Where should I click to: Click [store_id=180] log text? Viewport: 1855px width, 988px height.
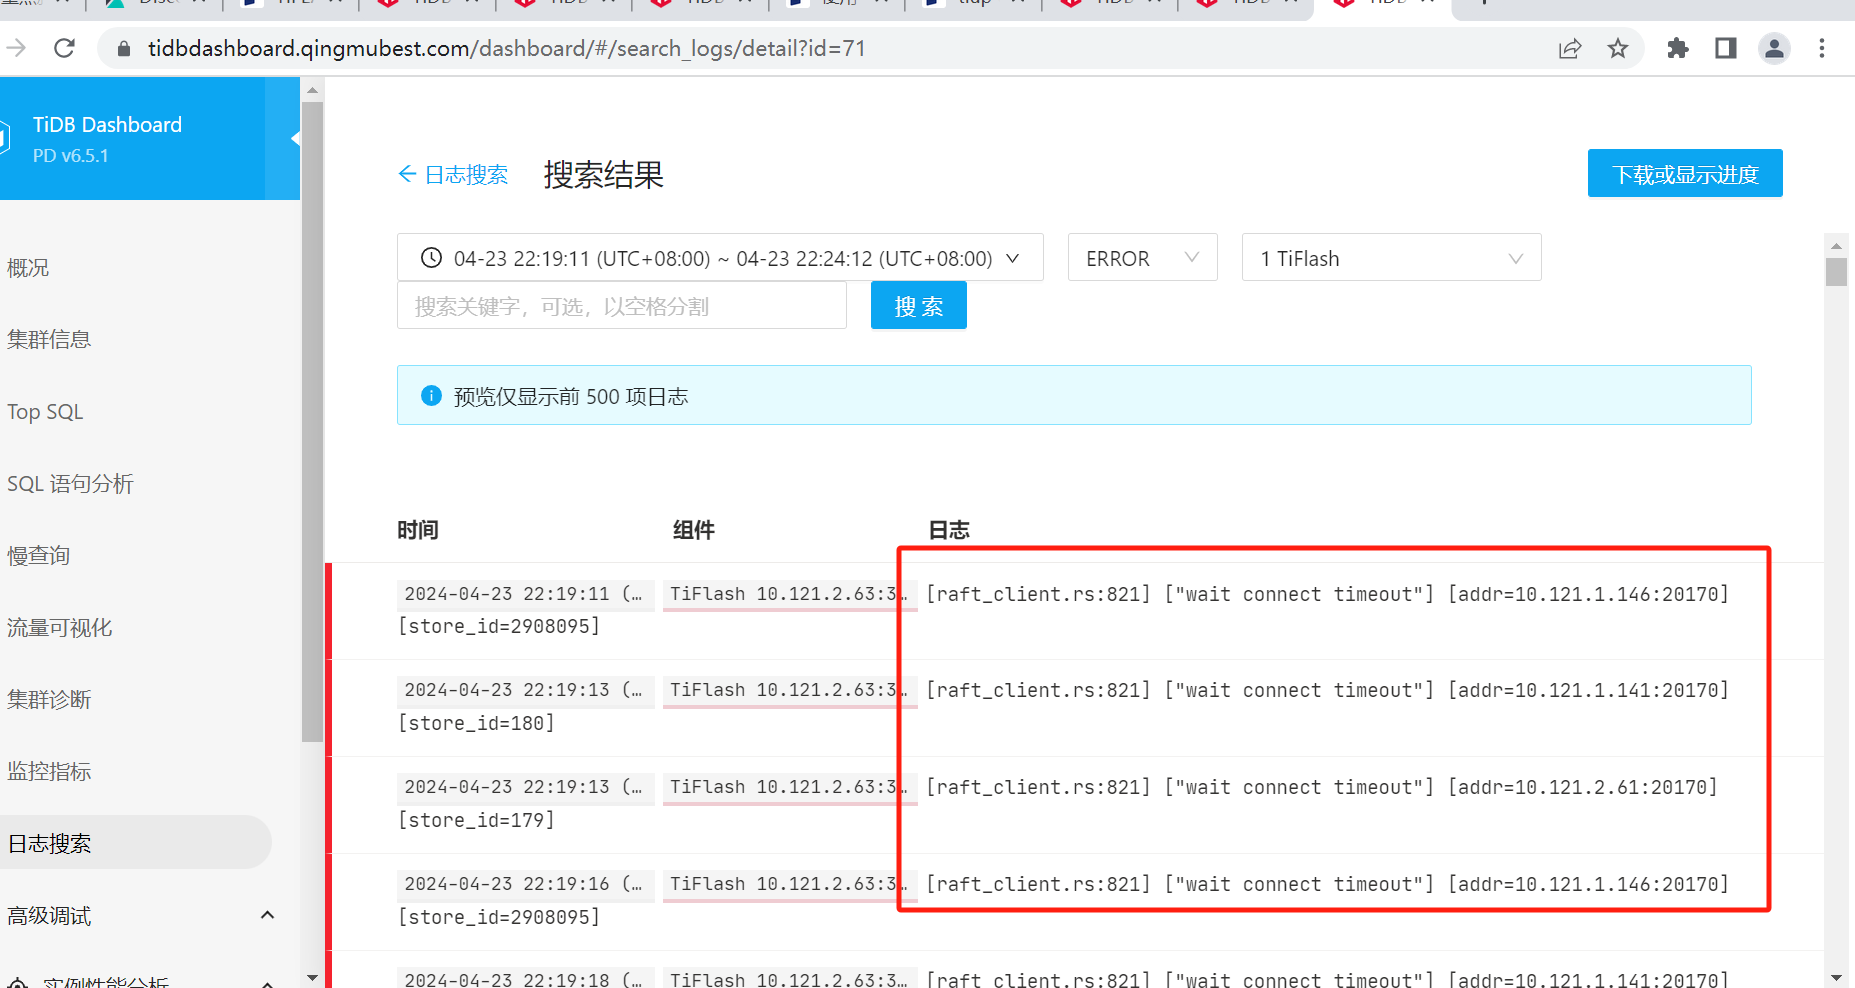(x=476, y=723)
